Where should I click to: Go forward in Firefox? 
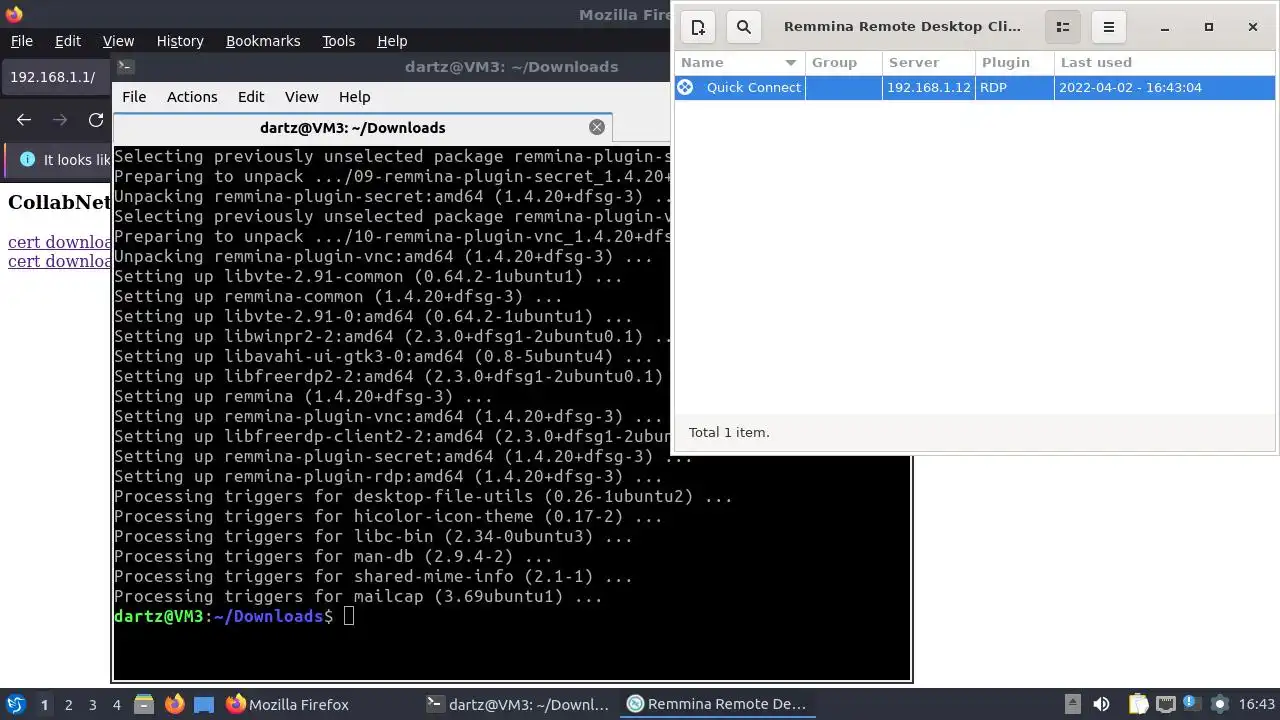pyautogui.click(x=60, y=120)
